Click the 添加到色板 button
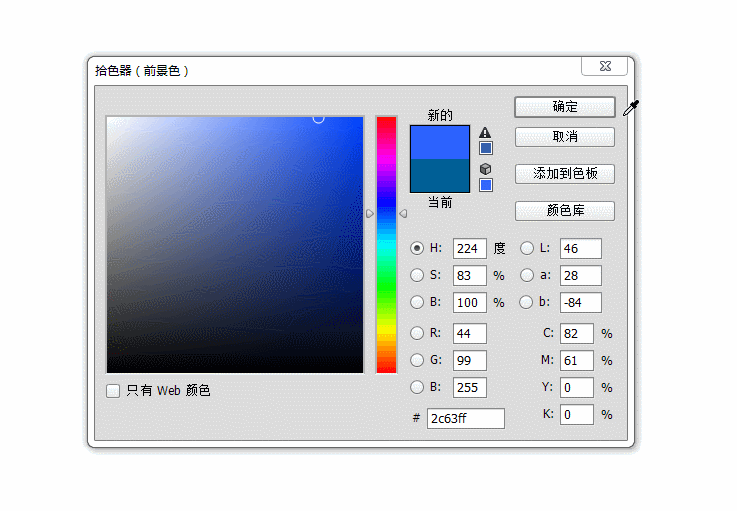The width and height of the screenshot is (737, 511). click(x=564, y=174)
